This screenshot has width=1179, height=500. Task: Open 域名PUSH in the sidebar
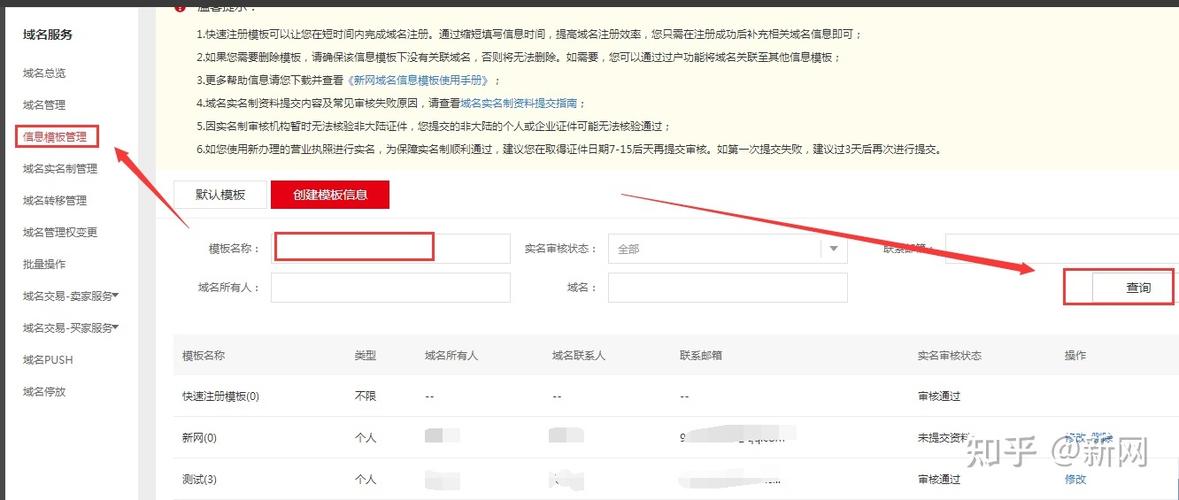coord(48,360)
